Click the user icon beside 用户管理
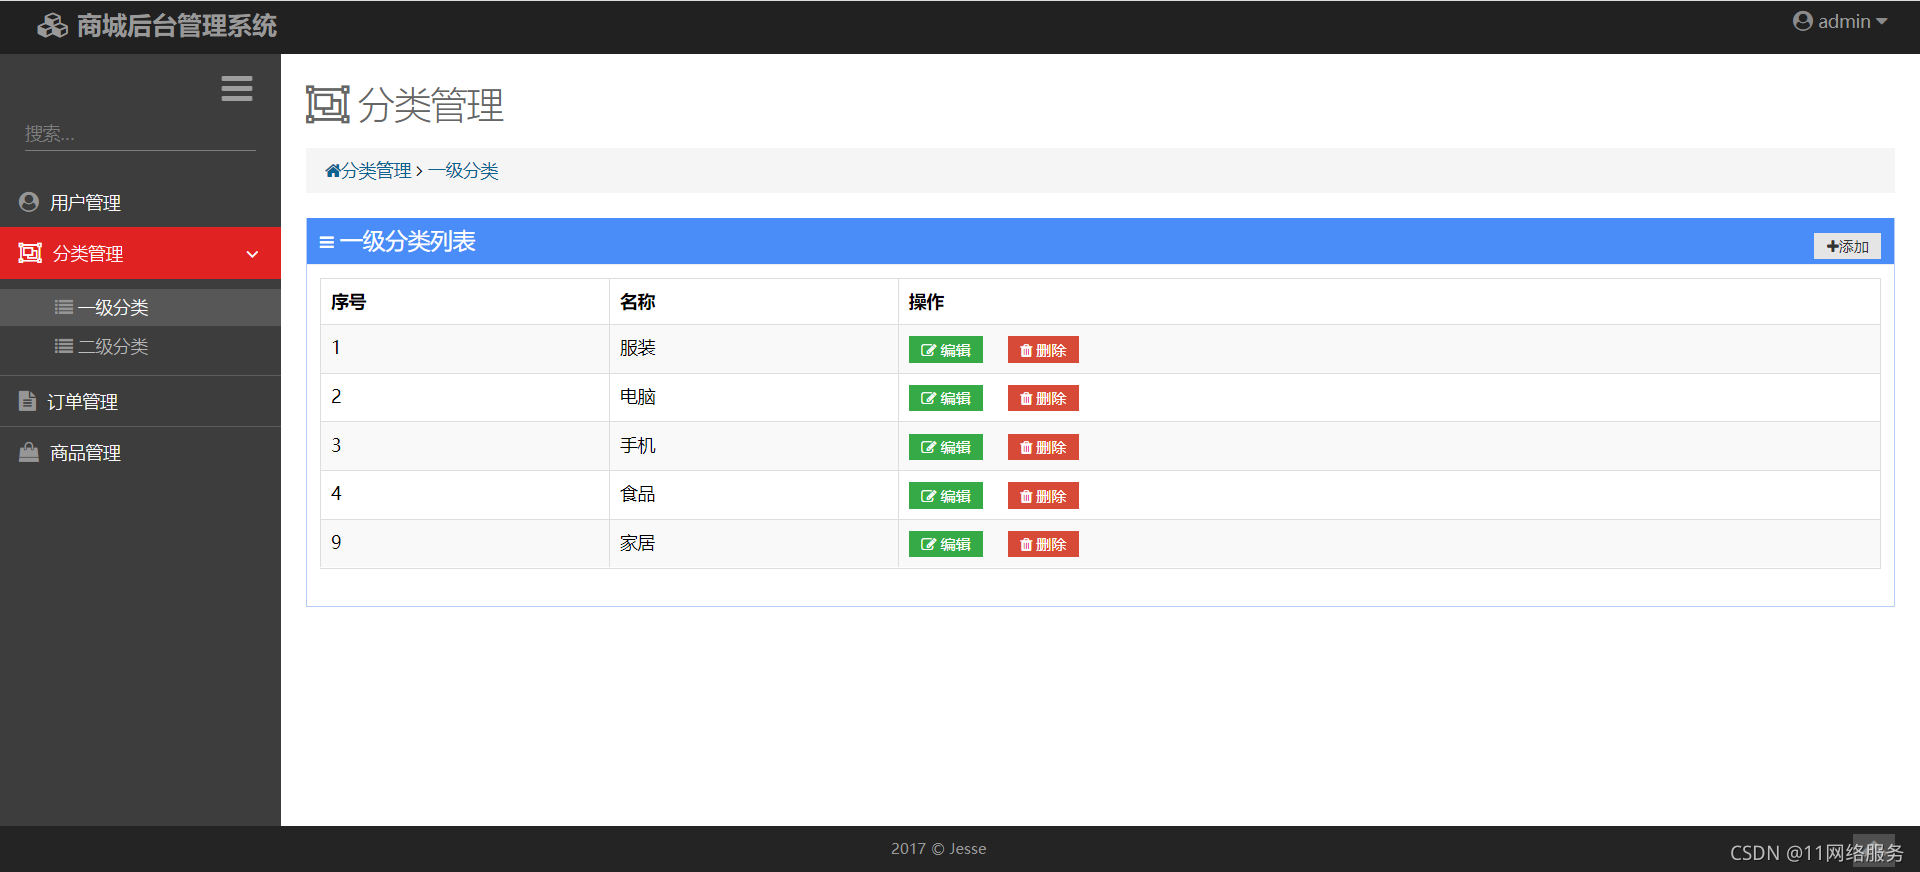 [29, 202]
